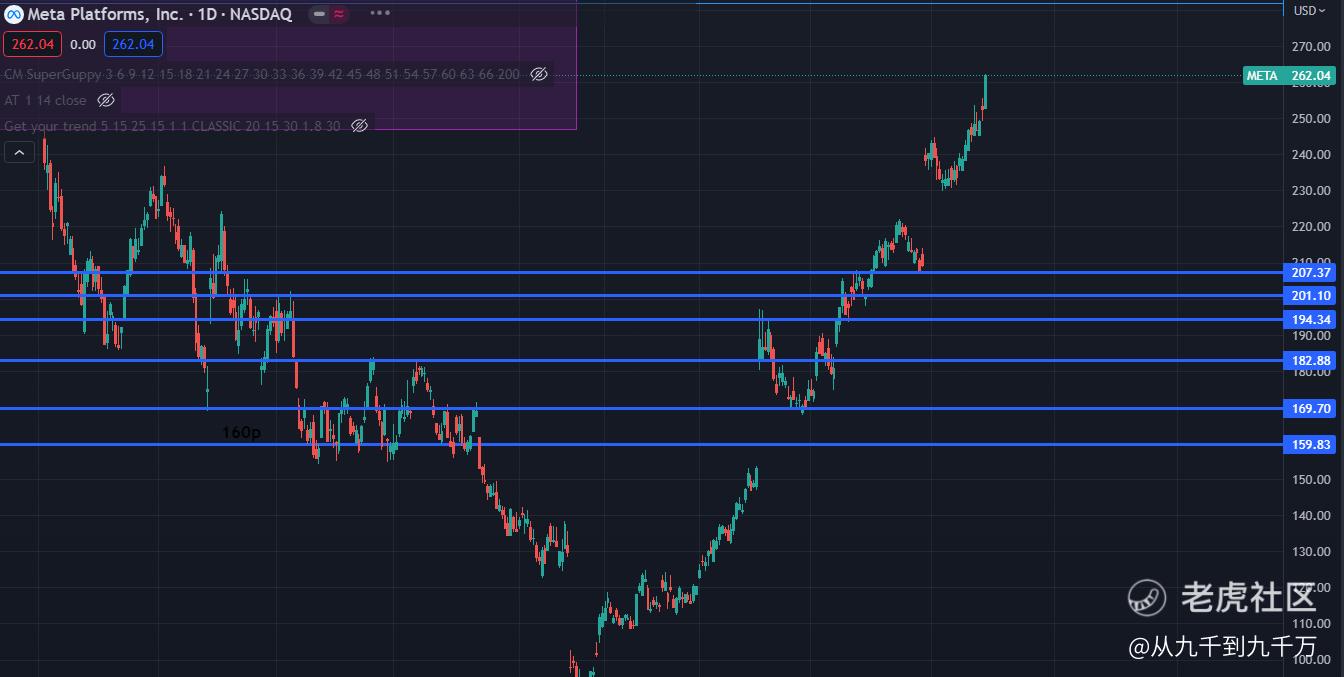Click the pink wavy lines status icon
Screen dimensions: 1344x677
[340, 14]
